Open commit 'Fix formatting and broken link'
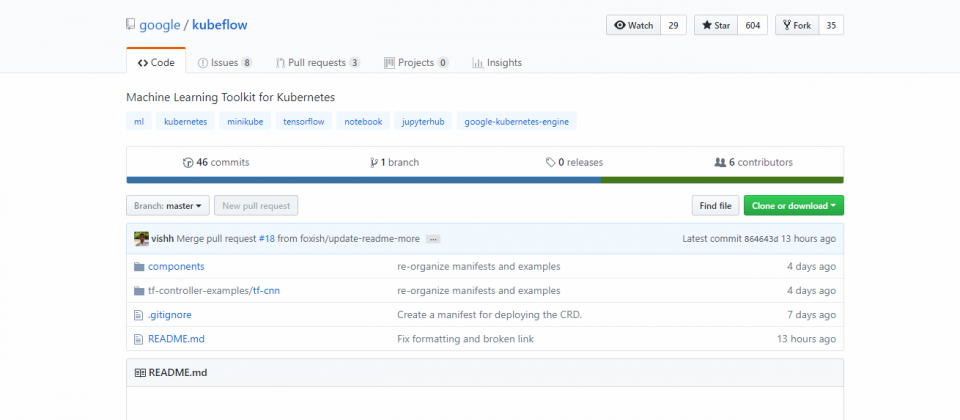Screen dimensions: 960x420 coord(465,339)
